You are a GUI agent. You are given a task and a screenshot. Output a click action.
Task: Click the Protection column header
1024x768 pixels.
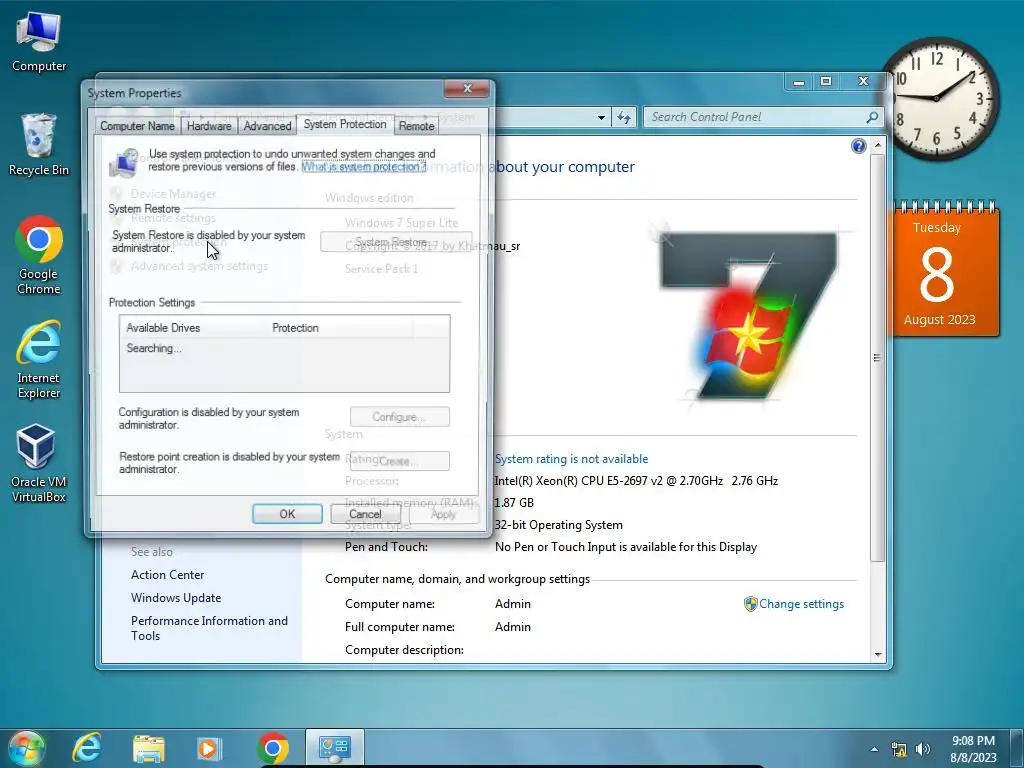[340, 328]
